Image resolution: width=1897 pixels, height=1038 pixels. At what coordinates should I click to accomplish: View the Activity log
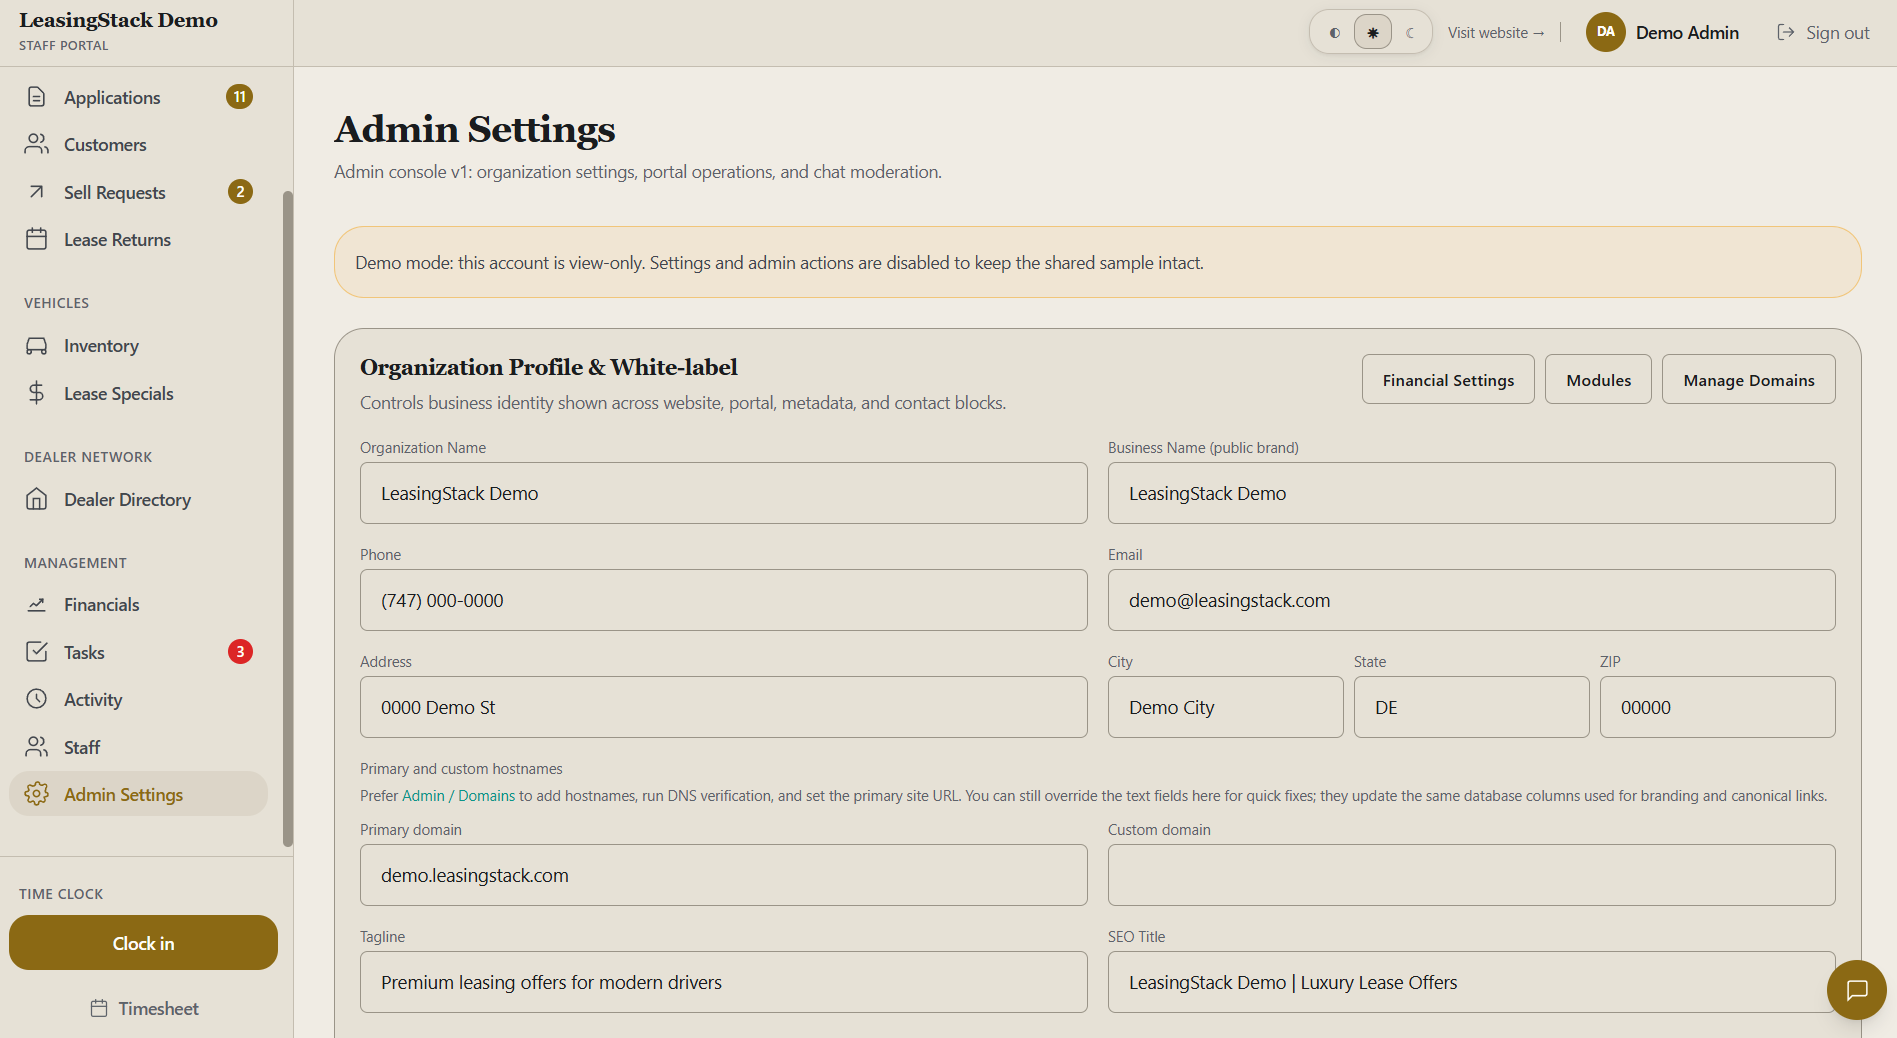coord(138,700)
